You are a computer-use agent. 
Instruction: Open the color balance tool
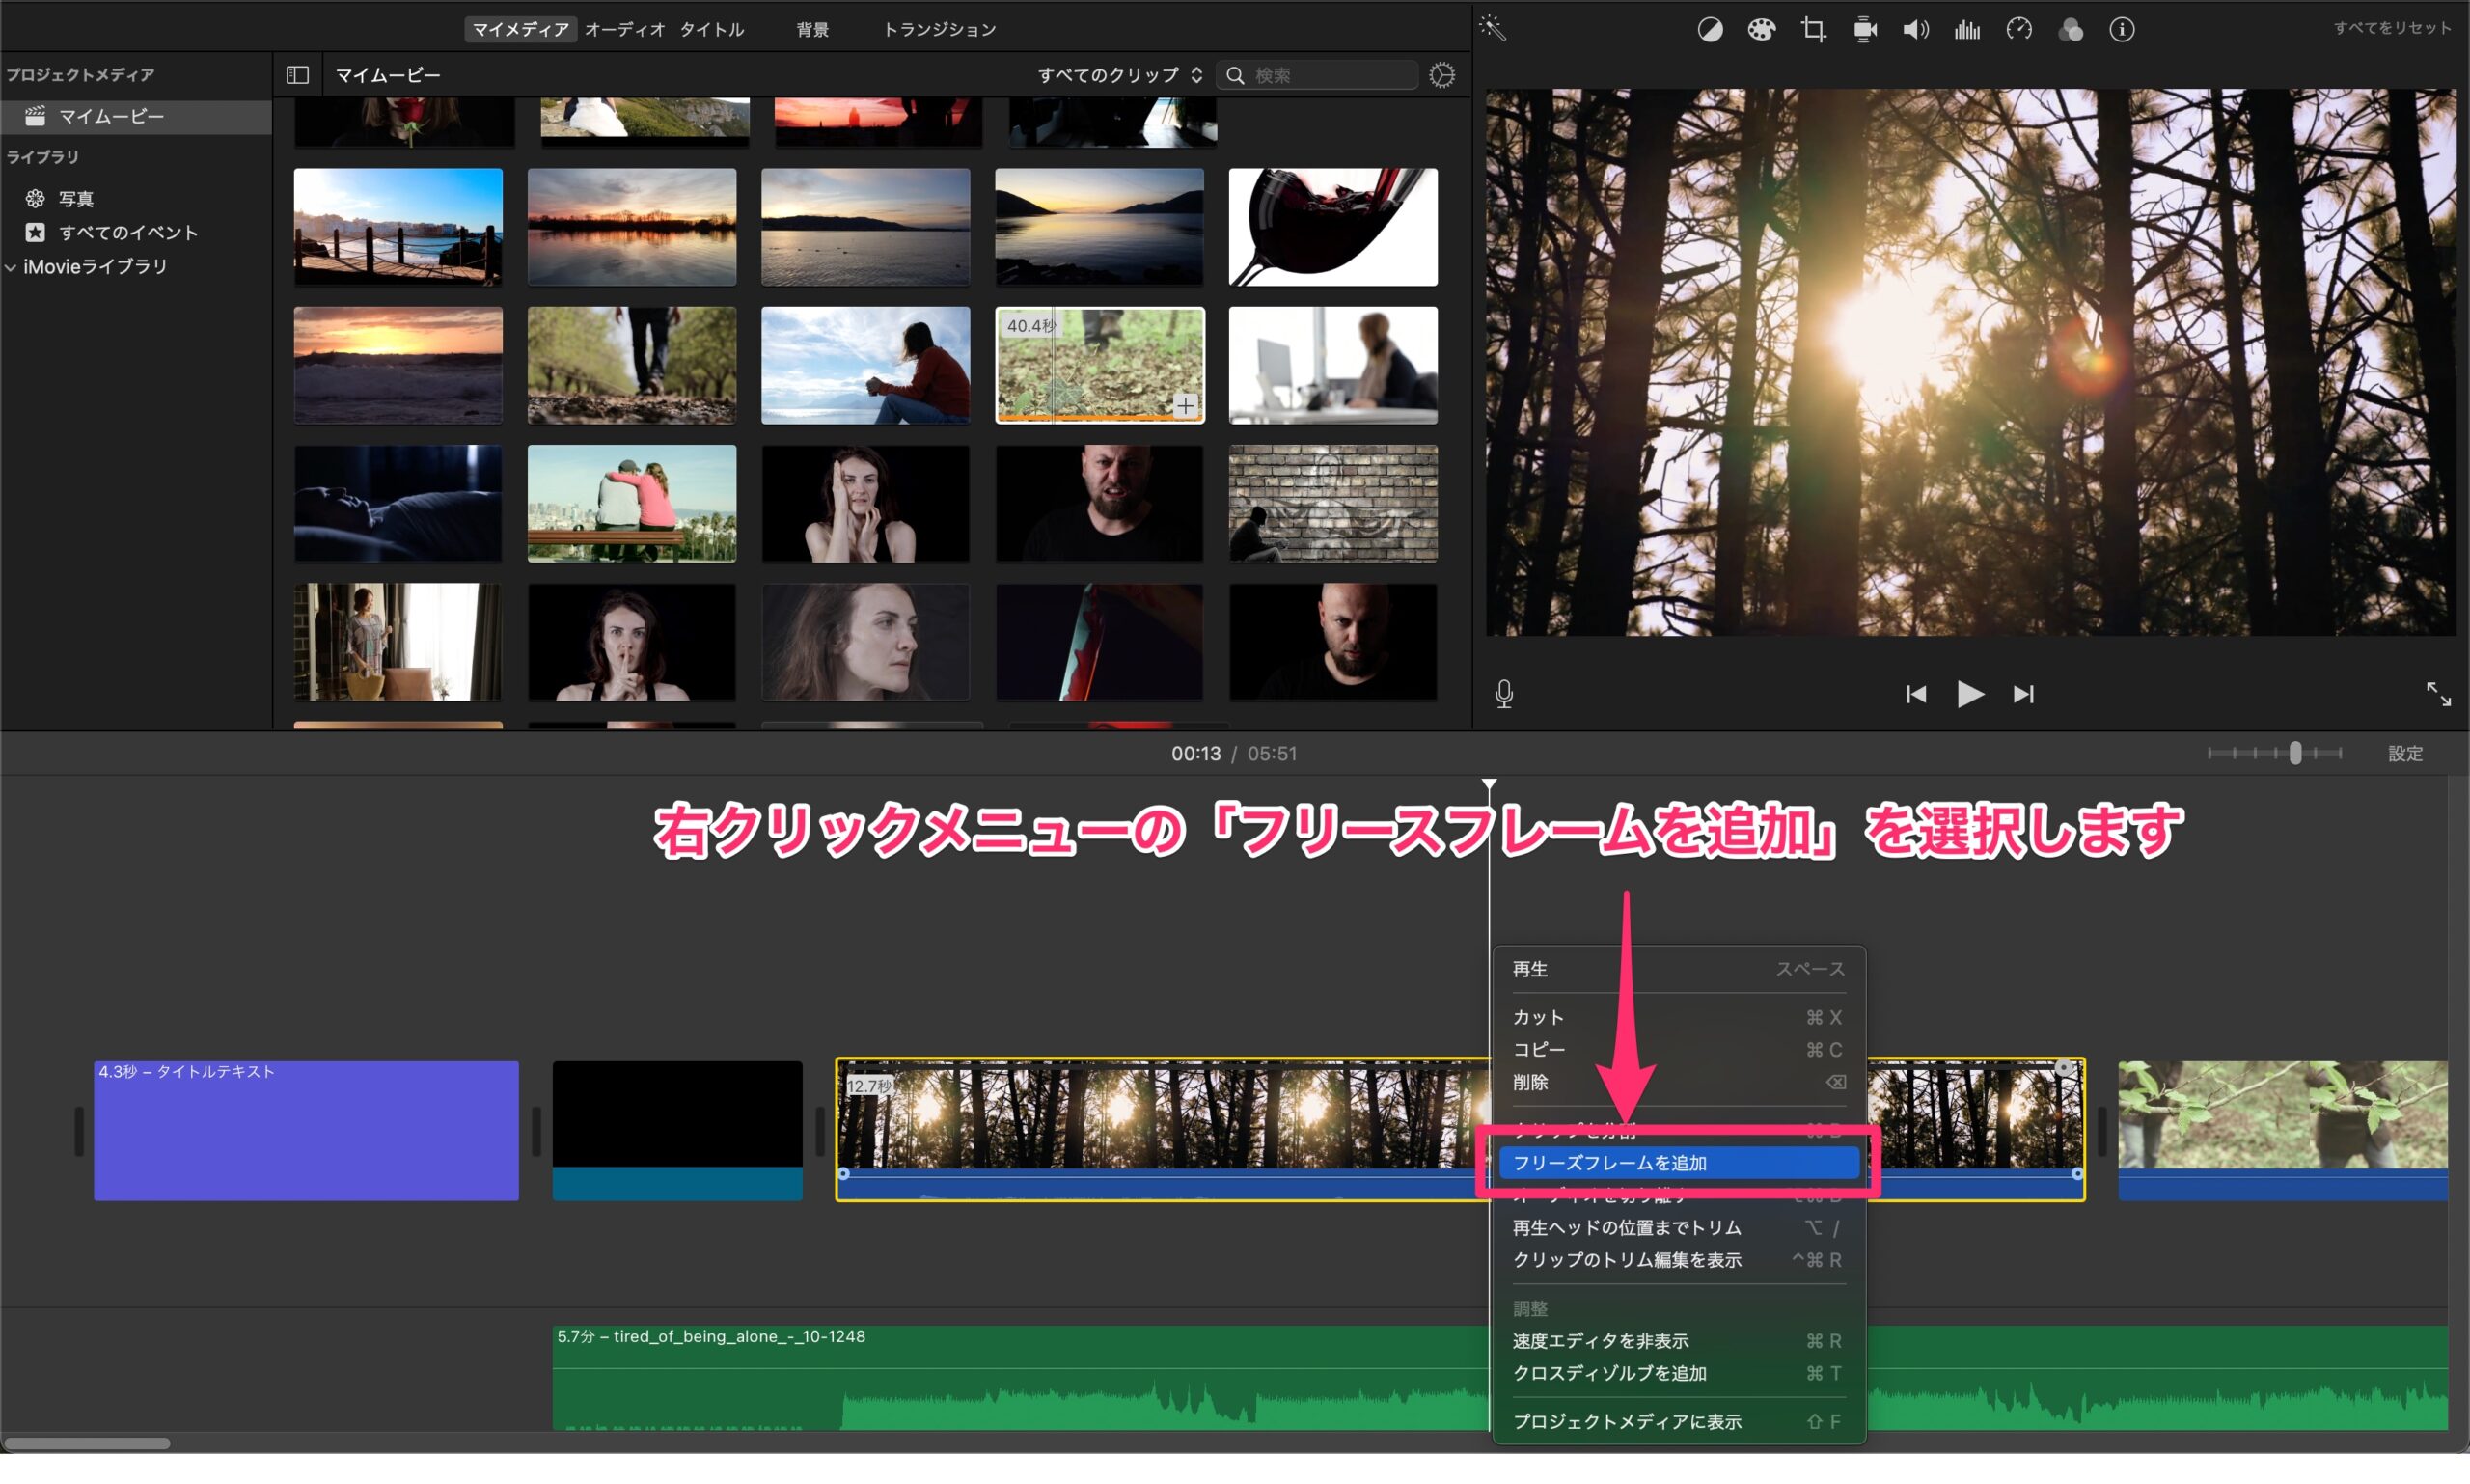point(1710,30)
